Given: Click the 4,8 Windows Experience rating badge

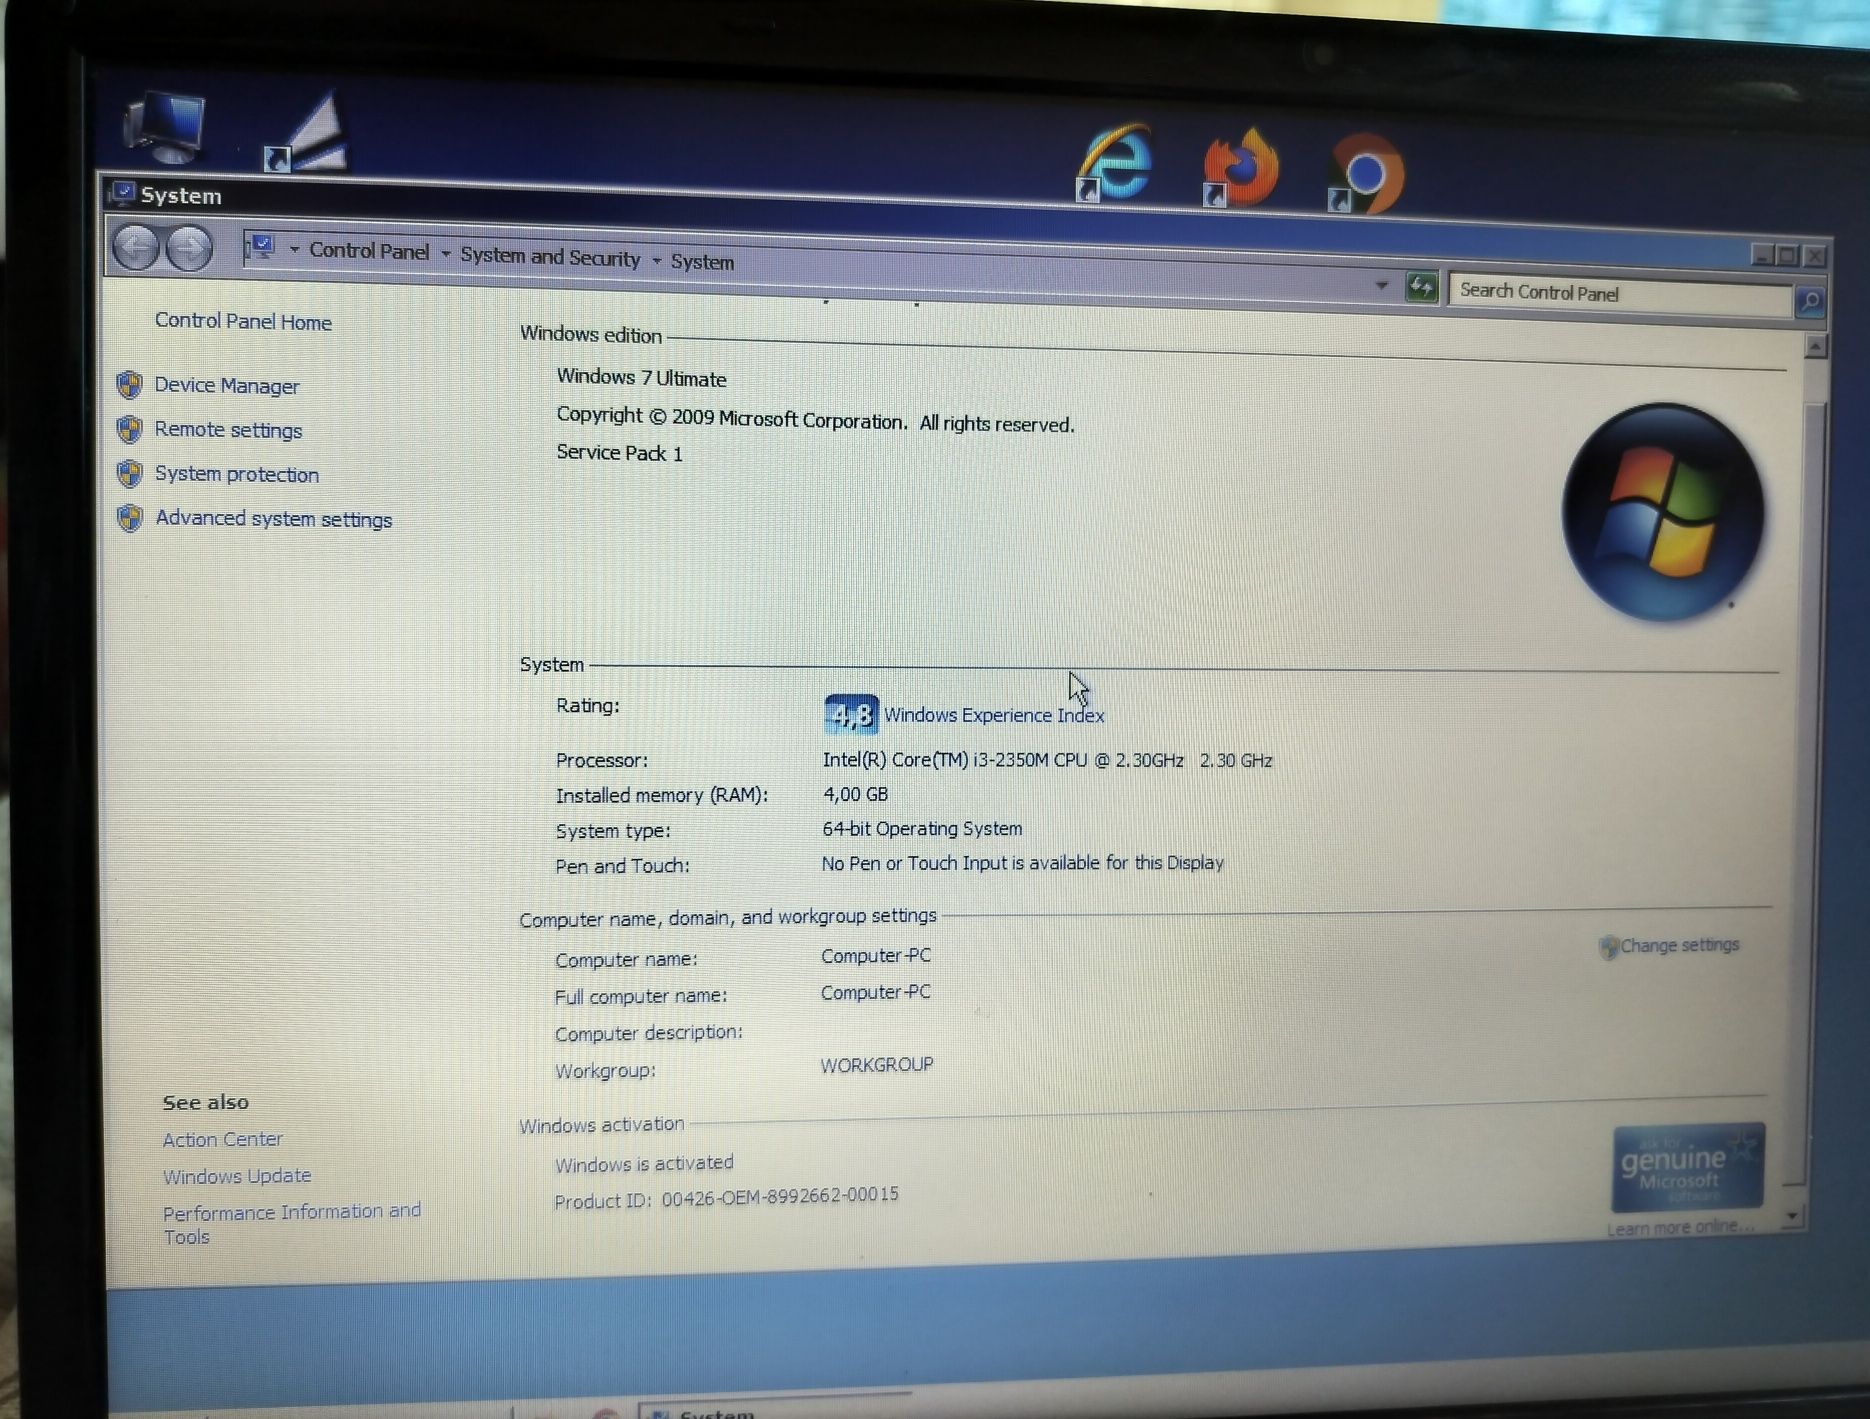Looking at the screenshot, I should pyautogui.click(x=851, y=714).
